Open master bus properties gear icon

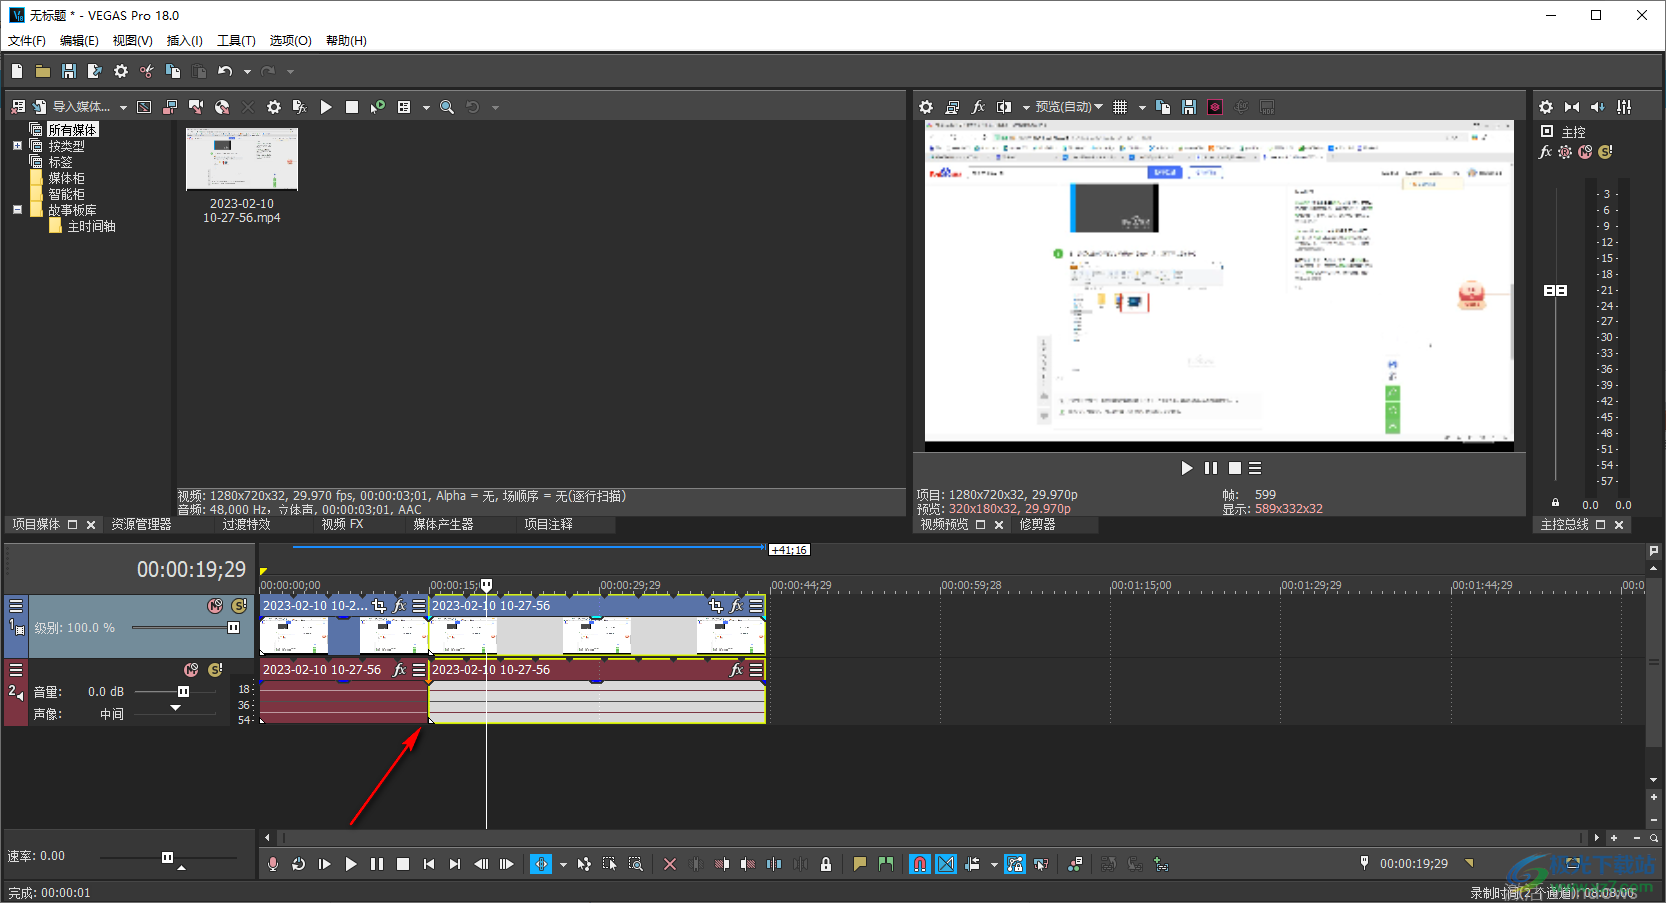(1546, 107)
